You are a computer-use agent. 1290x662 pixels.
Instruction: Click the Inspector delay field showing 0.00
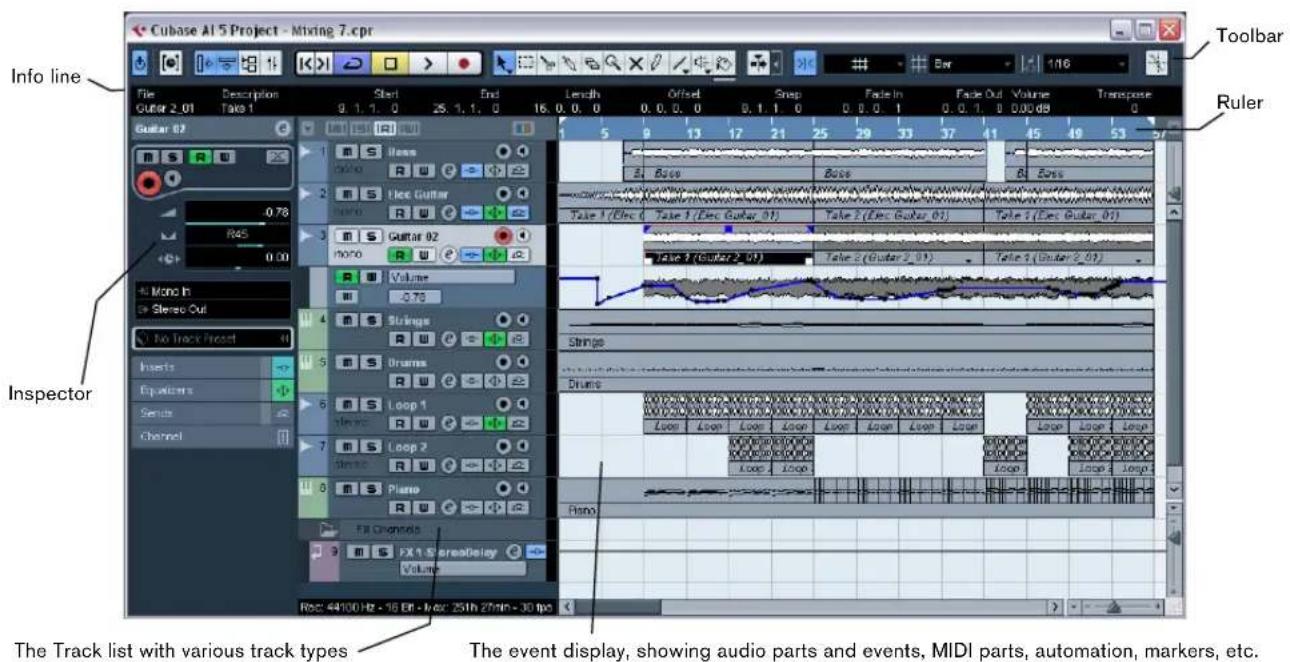(238, 256)
